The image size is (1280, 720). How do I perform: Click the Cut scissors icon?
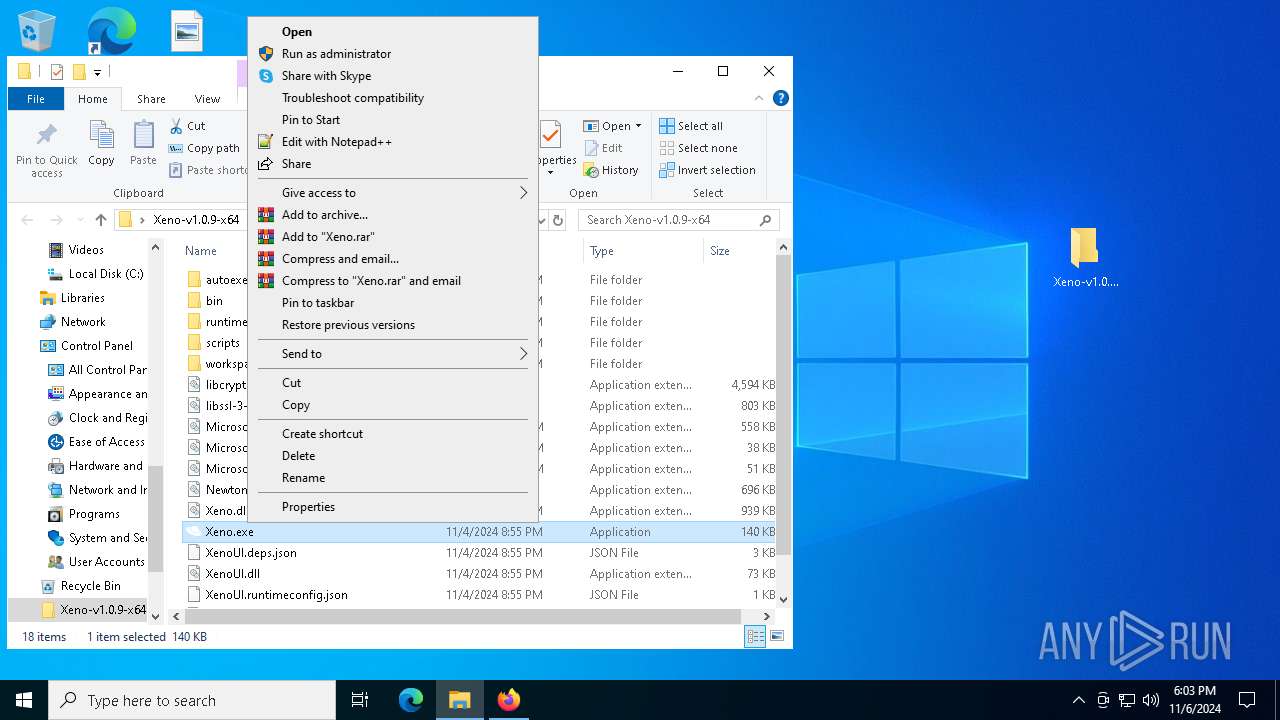[x=176, y=126]
